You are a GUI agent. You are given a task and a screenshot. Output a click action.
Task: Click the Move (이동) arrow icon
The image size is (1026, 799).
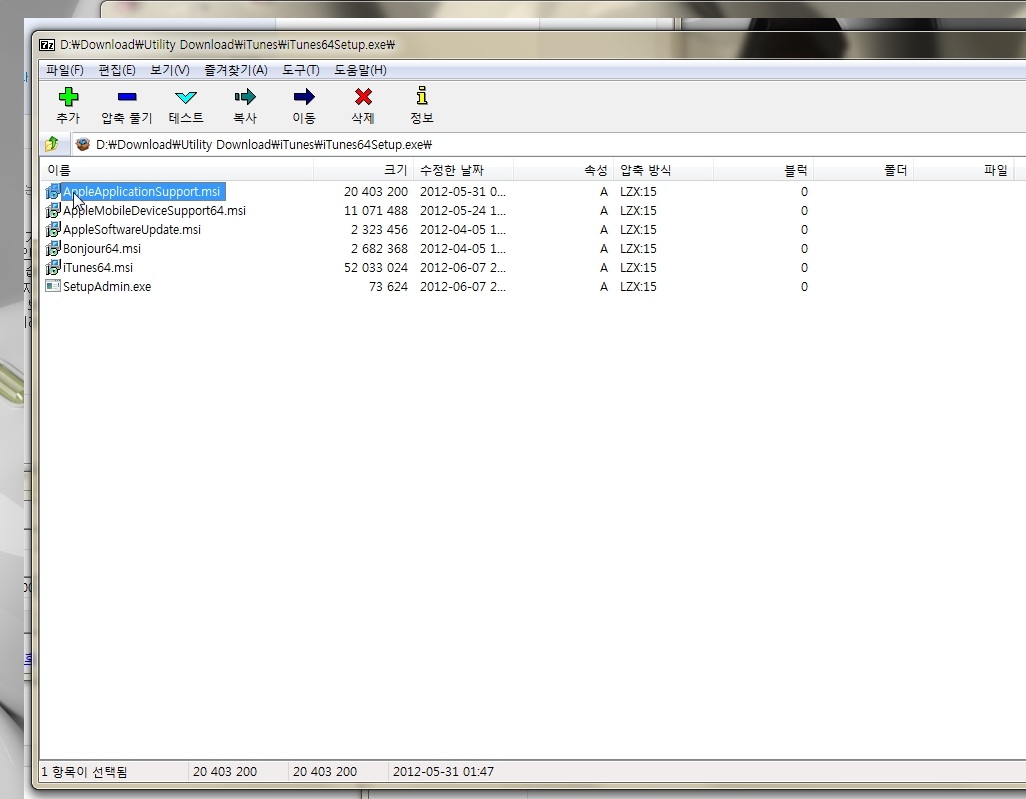[304, 97]
